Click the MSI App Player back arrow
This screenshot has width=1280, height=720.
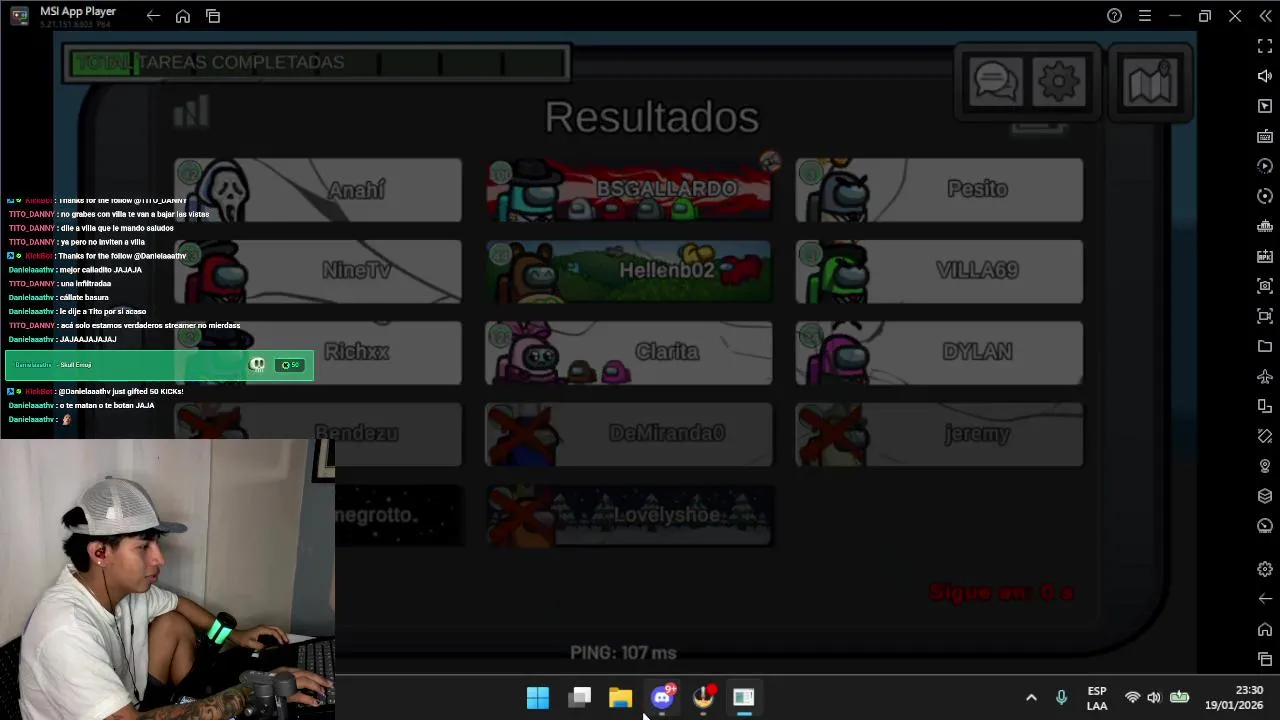153,16
